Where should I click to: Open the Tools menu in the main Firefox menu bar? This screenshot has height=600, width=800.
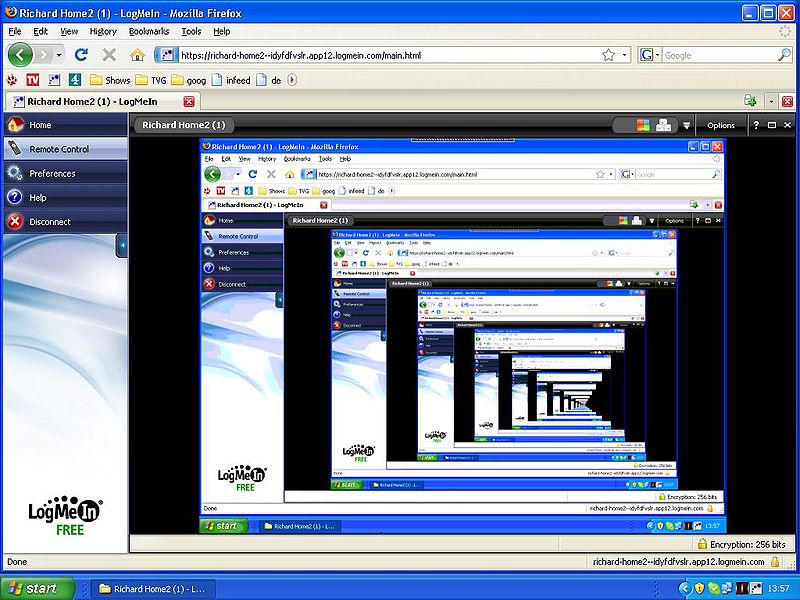pyautogui.click(x=191, y=32)
